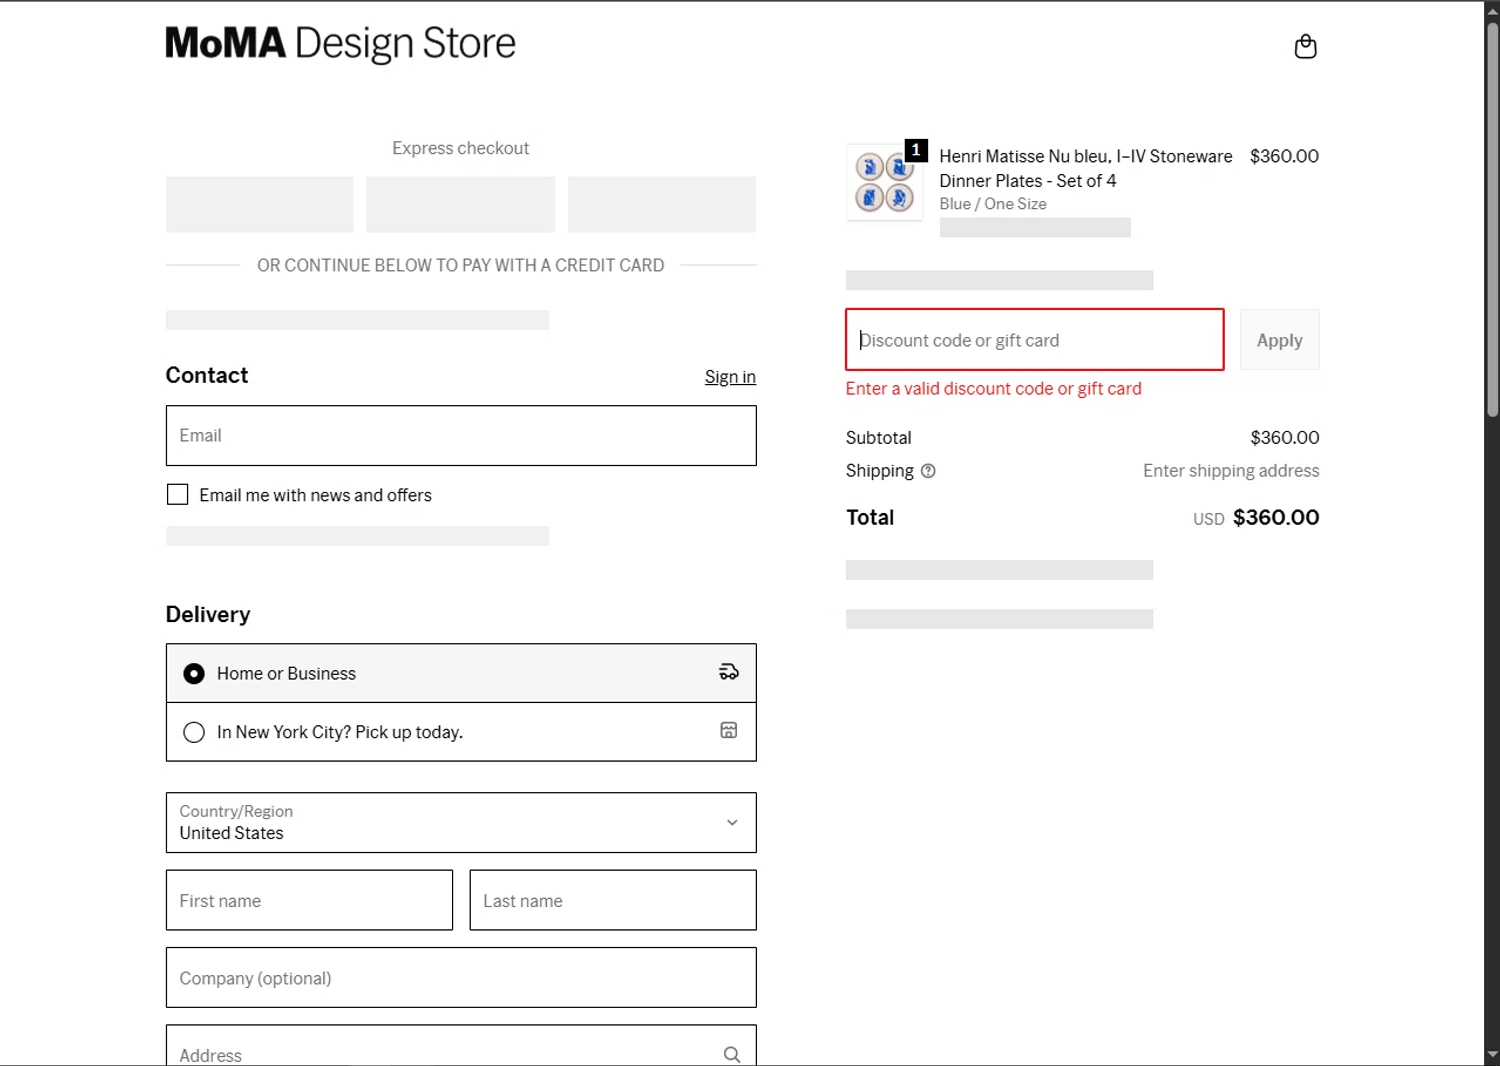Select In New York City pickup option

[461, 732]
